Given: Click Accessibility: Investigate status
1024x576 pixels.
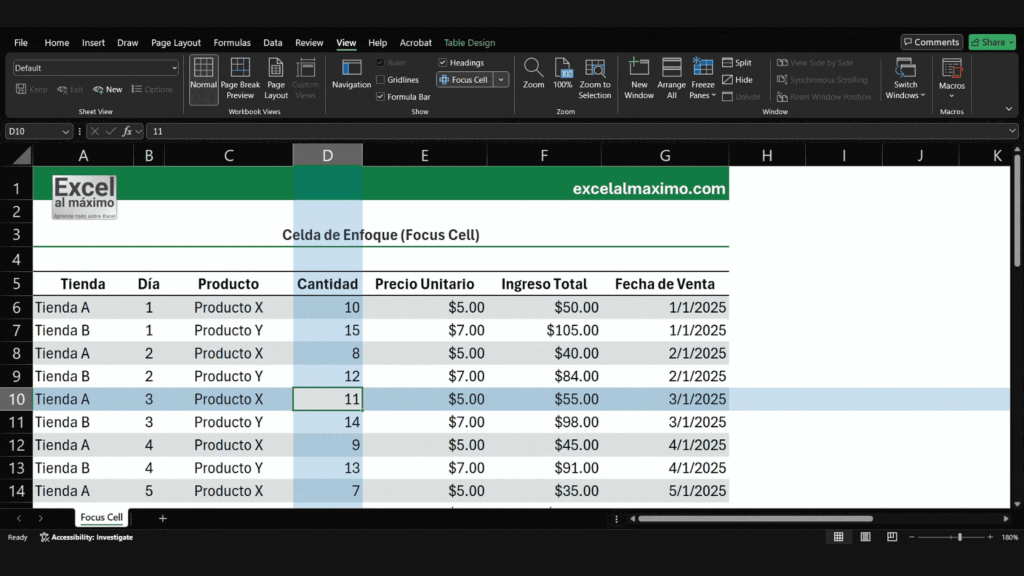Looking at the screenshot, I should (x=86, y=537).
